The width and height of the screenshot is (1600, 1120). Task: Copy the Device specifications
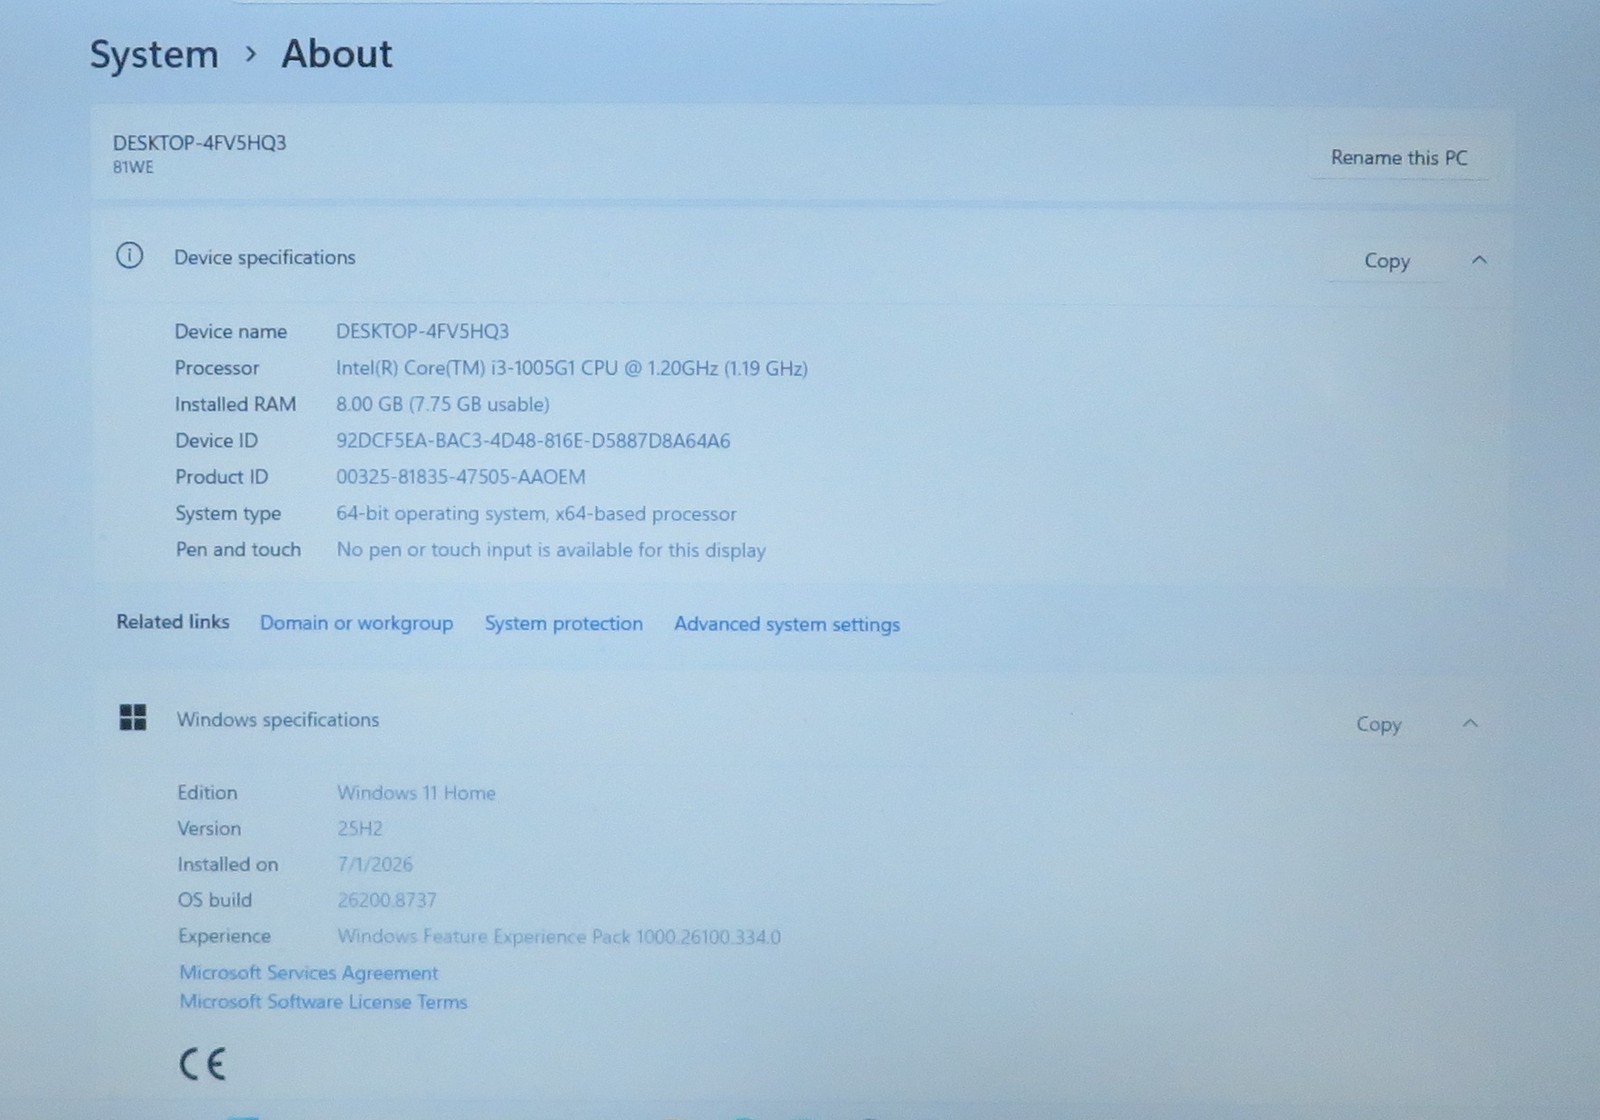(x=1387, y=261)
